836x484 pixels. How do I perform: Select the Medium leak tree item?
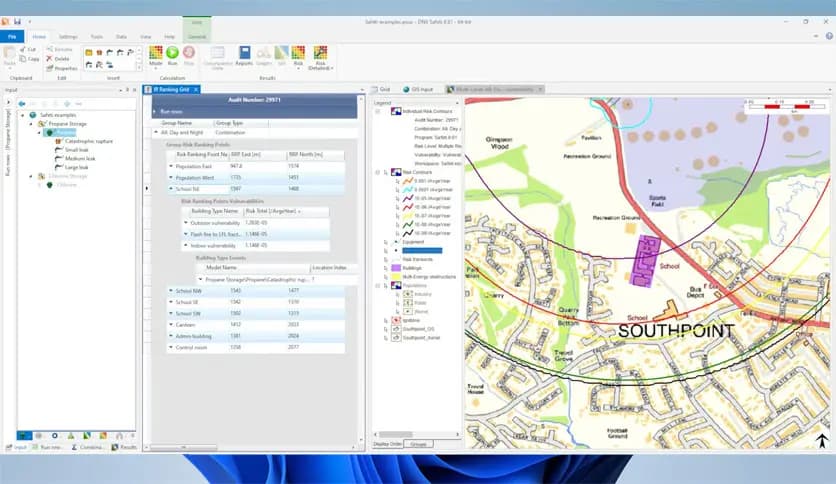click(80, 158)
